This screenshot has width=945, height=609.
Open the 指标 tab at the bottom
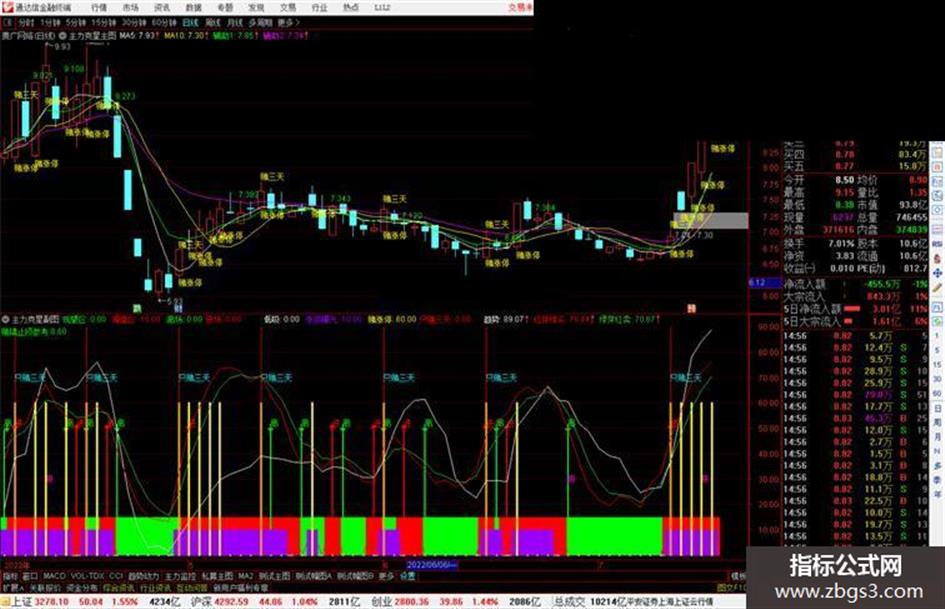(10, 576)
